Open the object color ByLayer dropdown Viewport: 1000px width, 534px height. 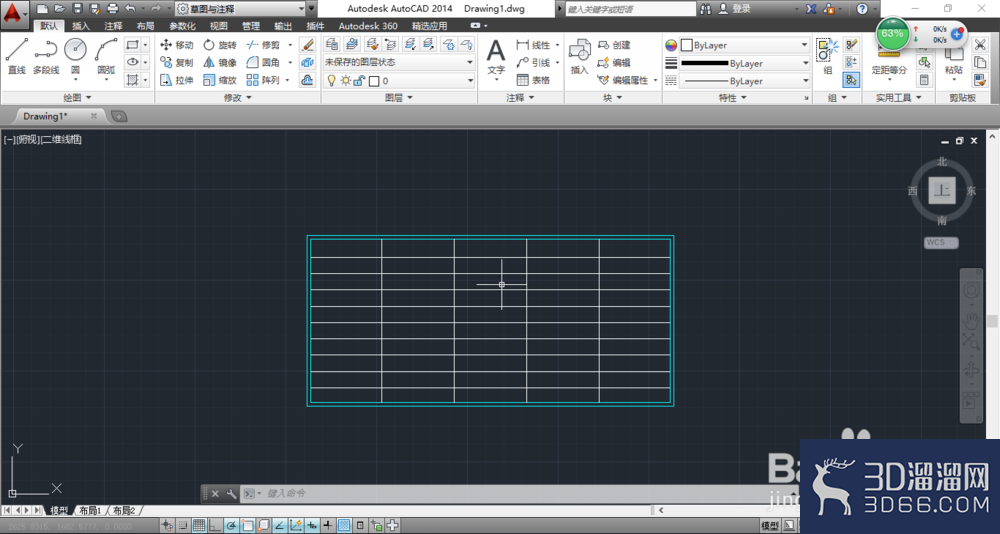pos(744,45)
